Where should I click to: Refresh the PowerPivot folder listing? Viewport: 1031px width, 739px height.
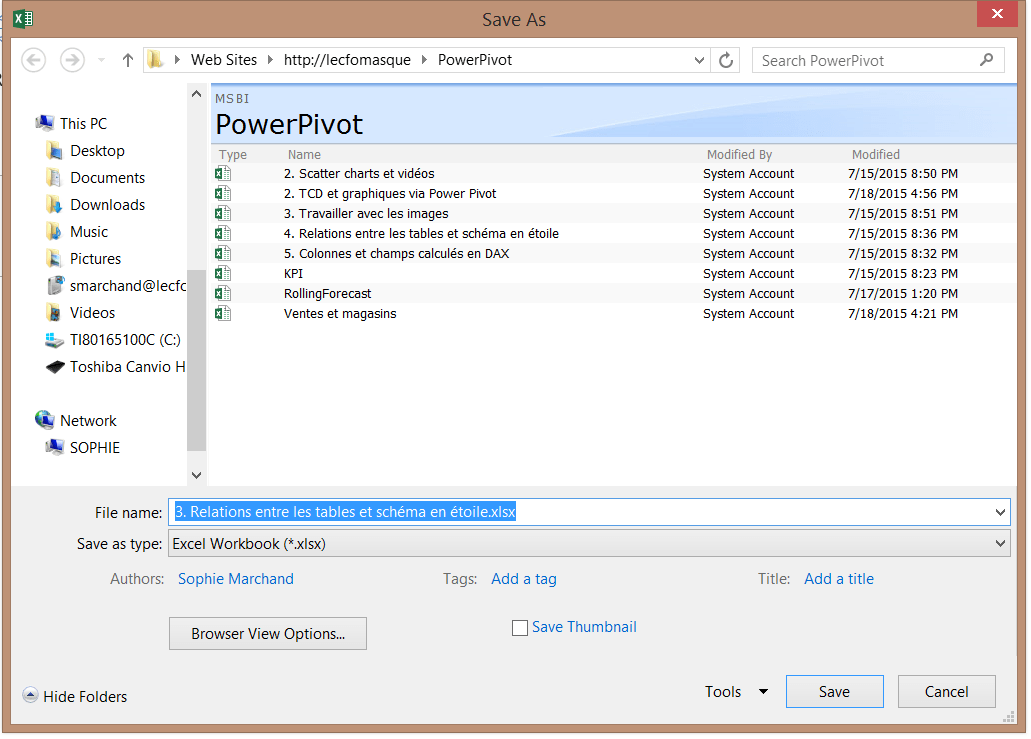point(727,60)
